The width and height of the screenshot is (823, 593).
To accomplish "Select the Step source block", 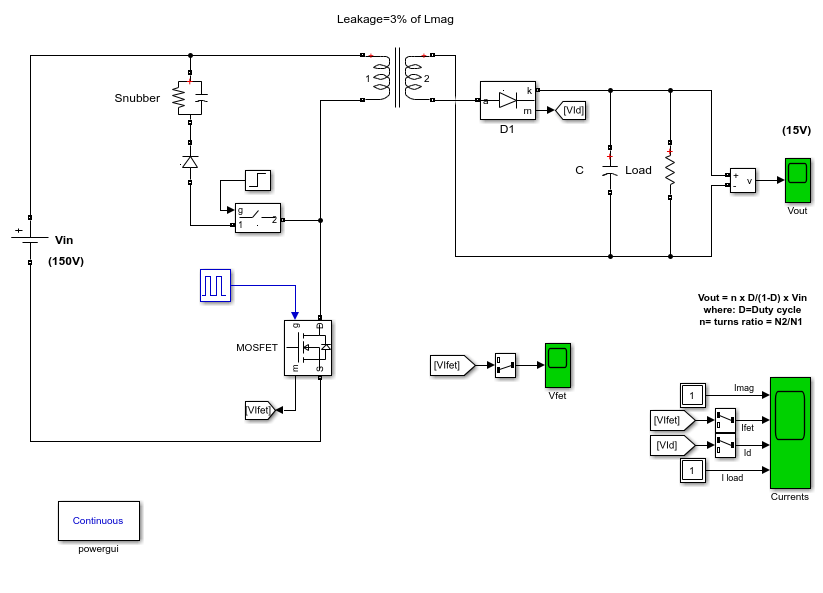I will (x=258, y=181).
